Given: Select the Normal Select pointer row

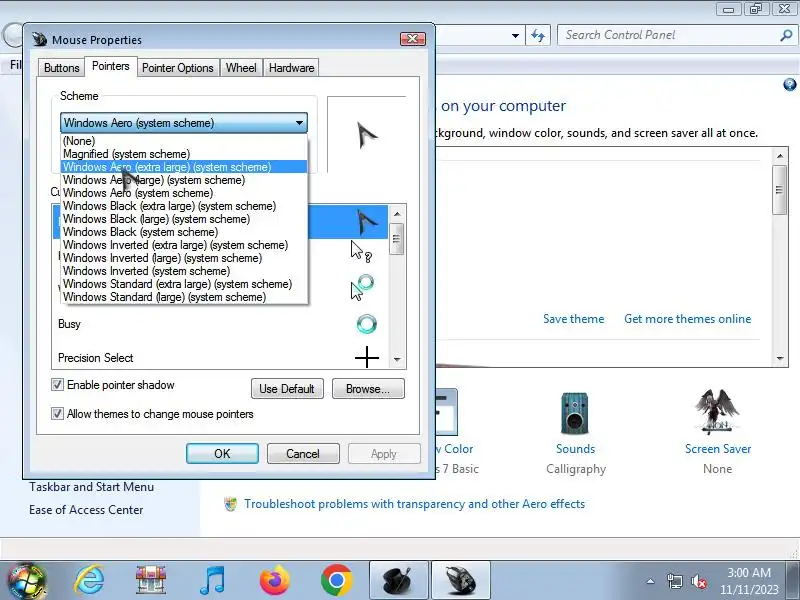Looking at the screenshot, I should point(348,222).
